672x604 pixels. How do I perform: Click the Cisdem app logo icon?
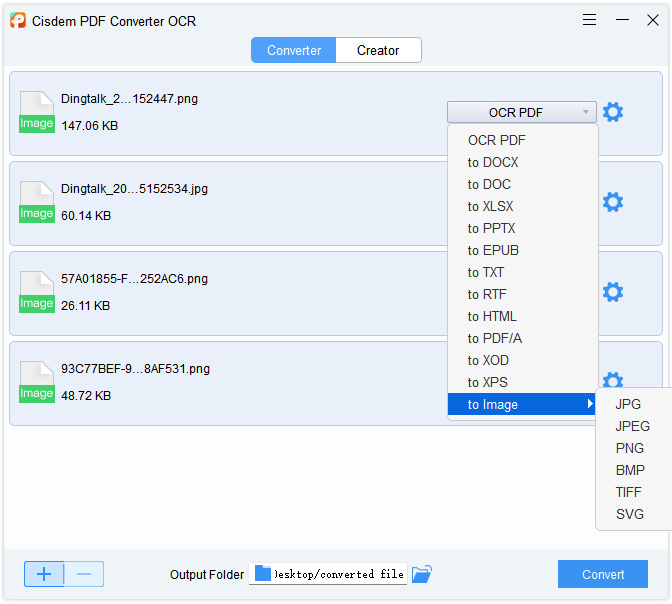pos(18,20)
